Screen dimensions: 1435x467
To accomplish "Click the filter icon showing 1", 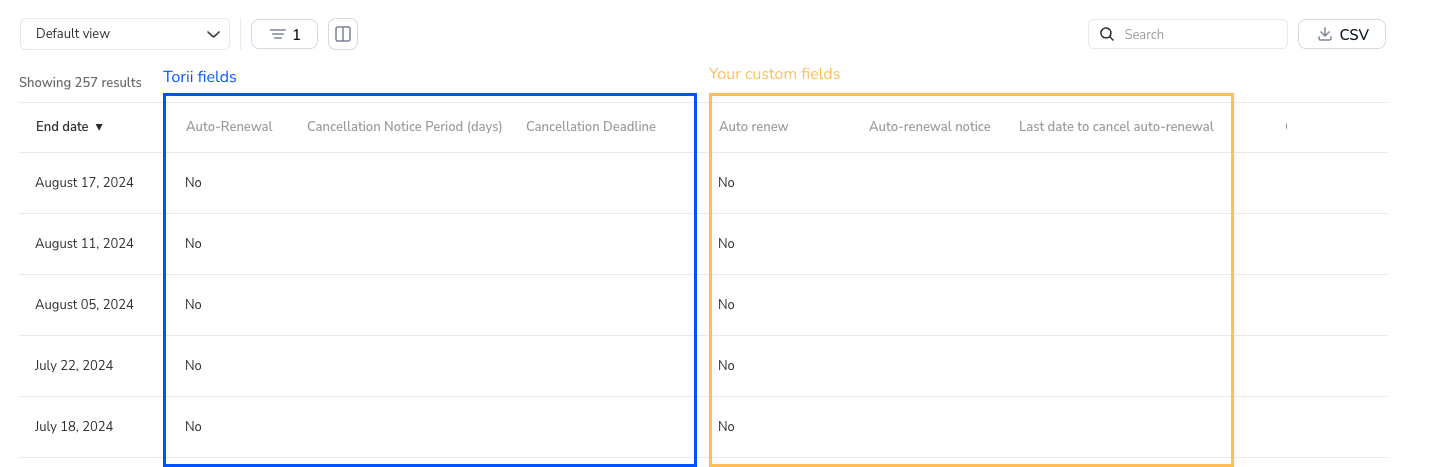I will tap(284, 34).
